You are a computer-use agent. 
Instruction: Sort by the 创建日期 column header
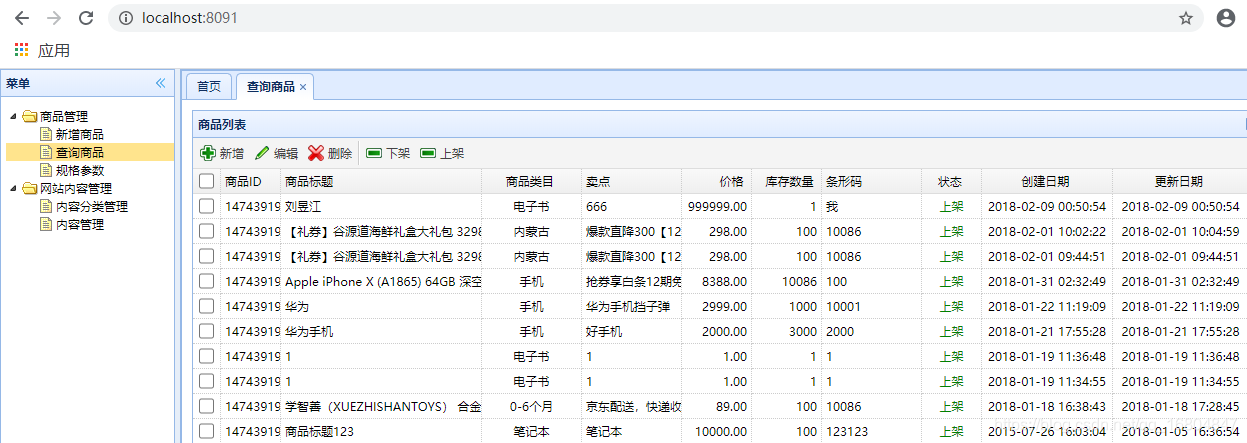tap(1046, 181)
